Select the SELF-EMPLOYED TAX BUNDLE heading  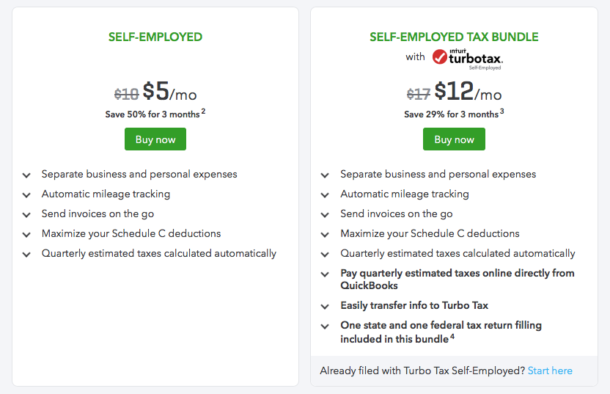454,37
